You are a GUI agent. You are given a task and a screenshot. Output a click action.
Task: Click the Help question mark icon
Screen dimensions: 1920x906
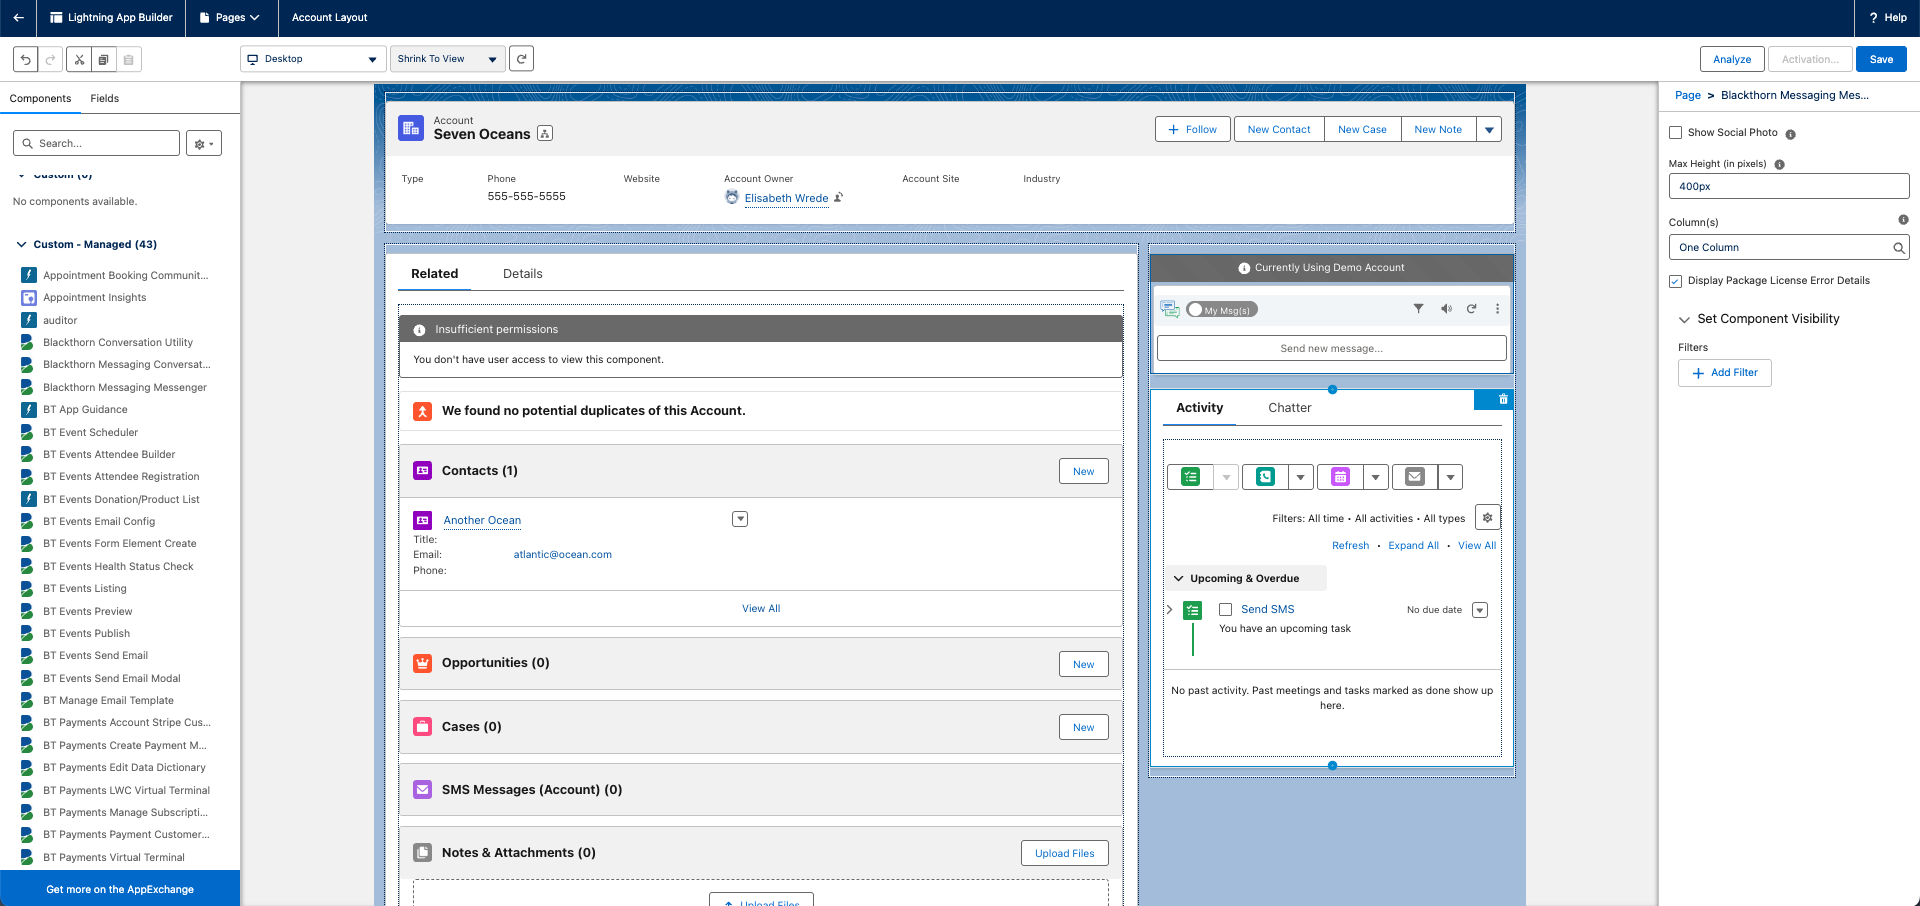[1873, 18]
